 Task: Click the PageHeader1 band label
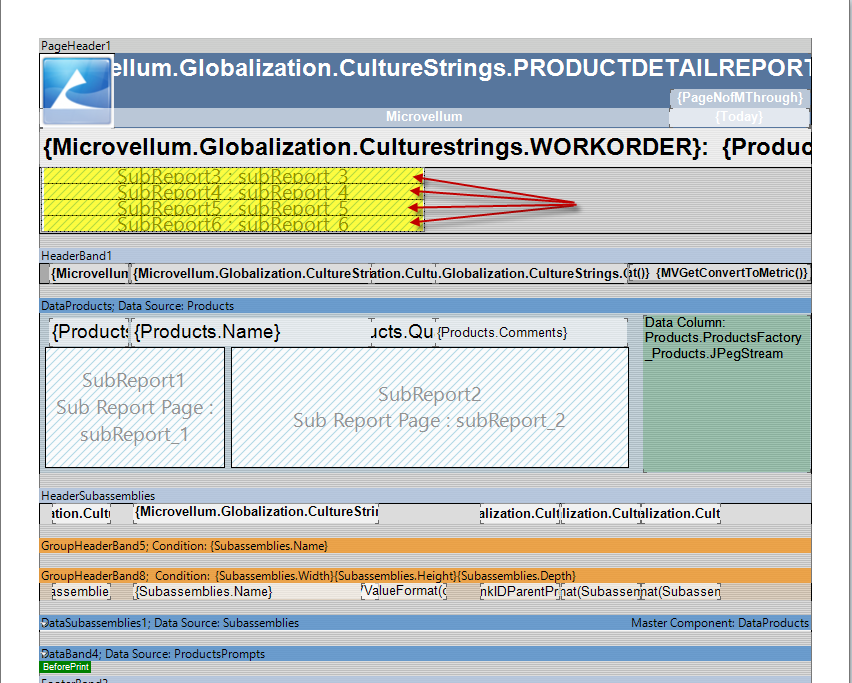[x=76, y=46]
